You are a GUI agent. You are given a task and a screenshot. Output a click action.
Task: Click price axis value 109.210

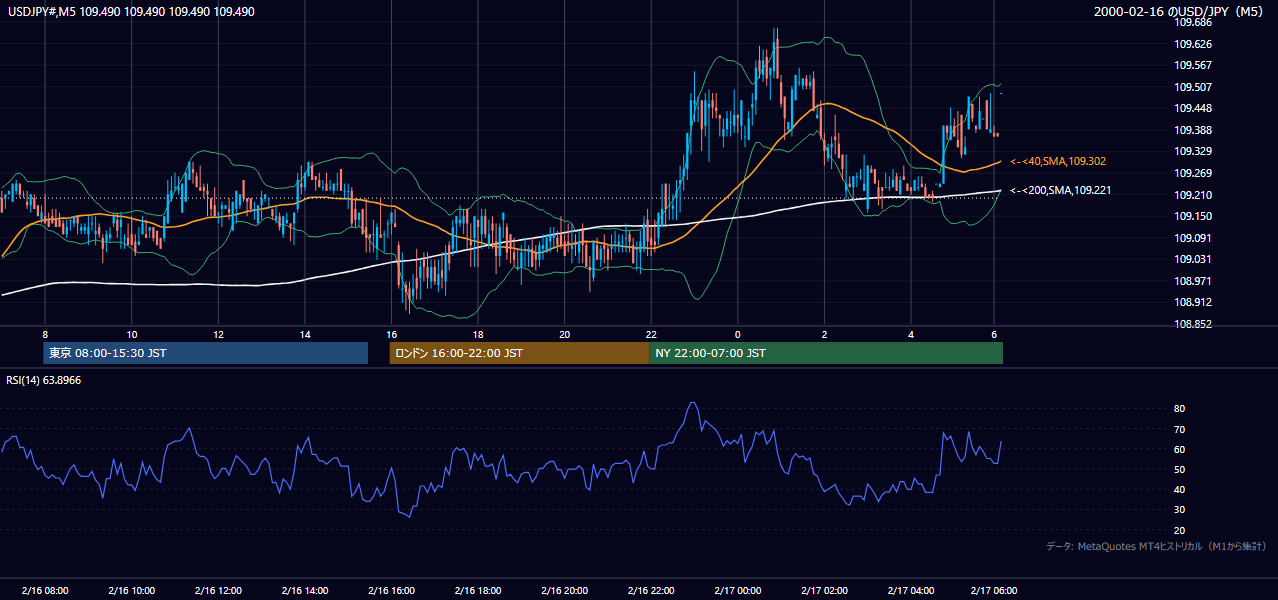pyautogui.click(x=1193, y=195)
